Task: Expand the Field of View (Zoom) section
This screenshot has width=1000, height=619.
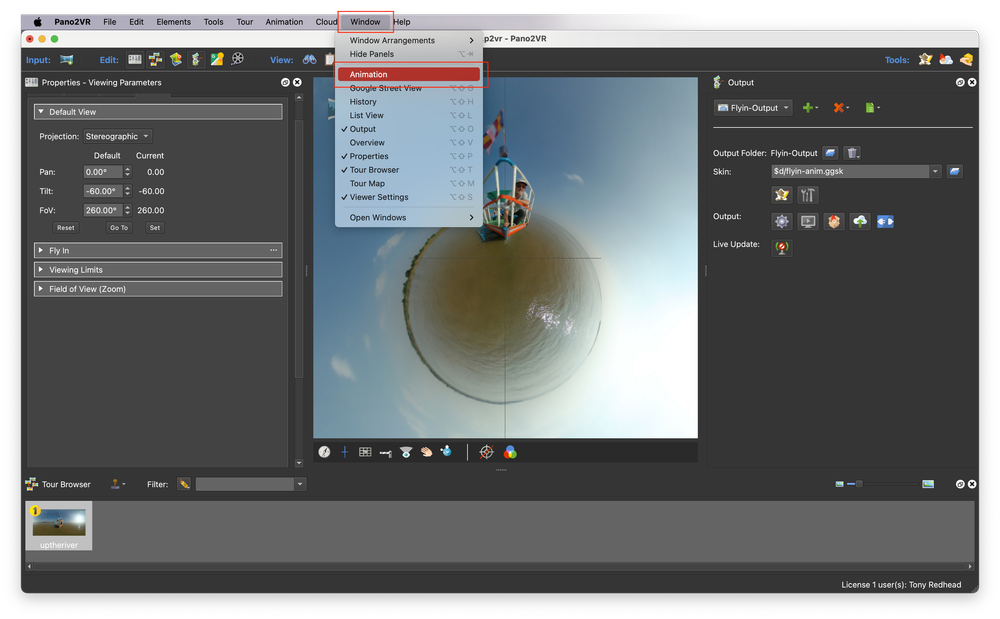Action: (158, 289)
